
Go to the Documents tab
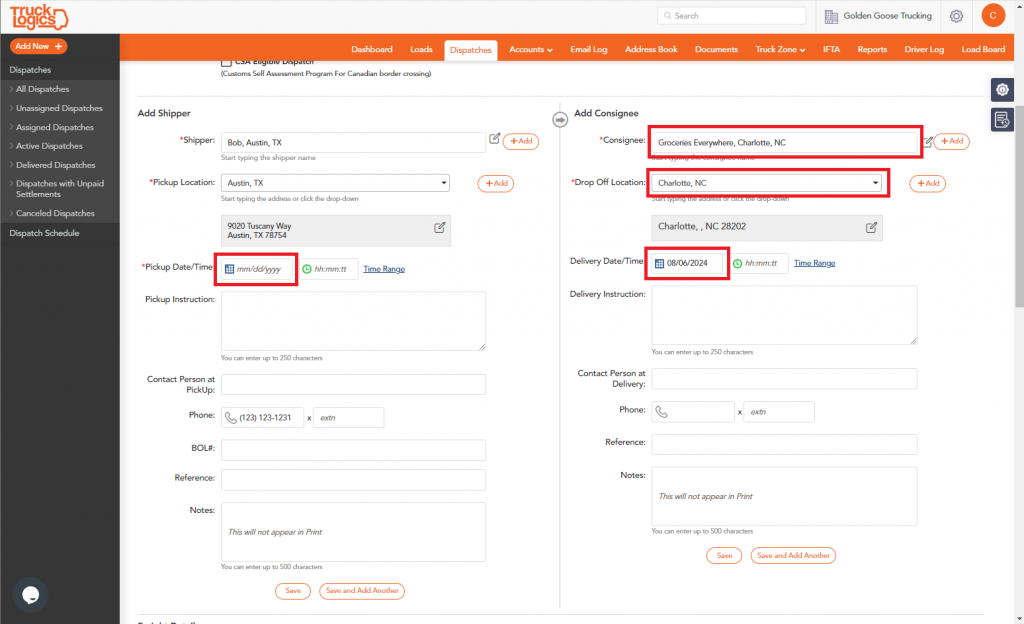tap(716, 50)
